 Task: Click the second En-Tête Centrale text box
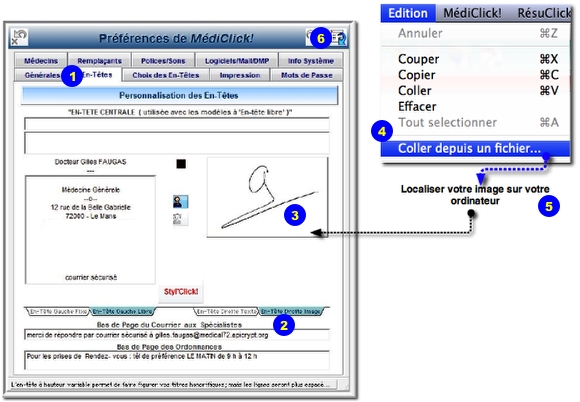[177, 143]
